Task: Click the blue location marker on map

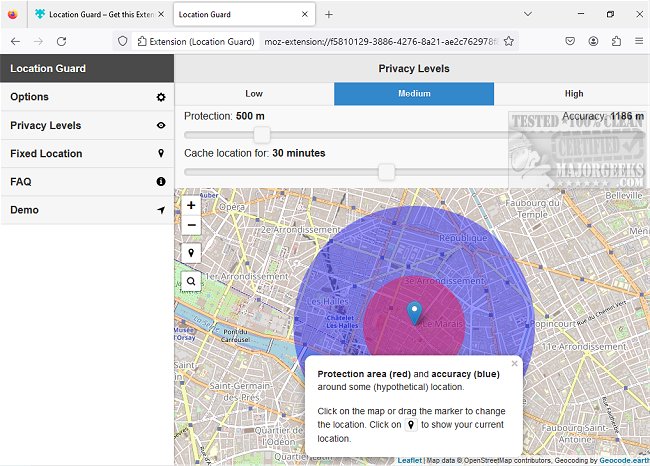Action: click(414, 312)
